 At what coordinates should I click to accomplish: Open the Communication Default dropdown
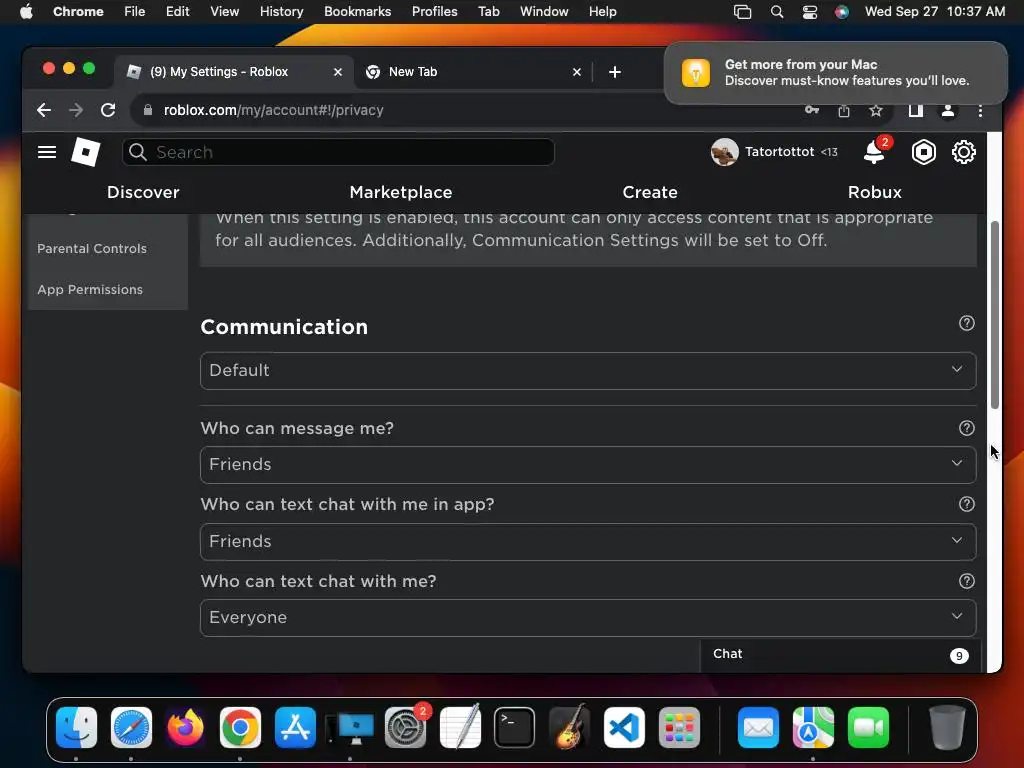pyautogui.click(x=588, y=371)
